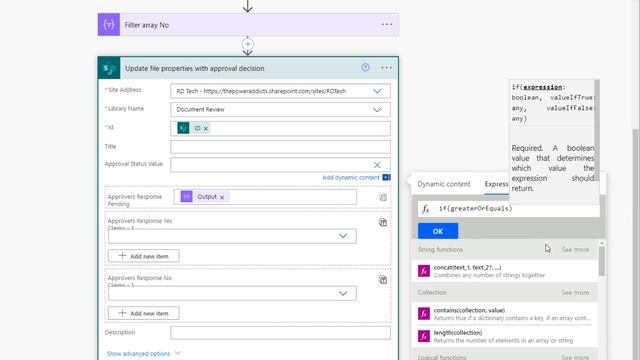Expand the Library Name dropdown

coord(377,109)
